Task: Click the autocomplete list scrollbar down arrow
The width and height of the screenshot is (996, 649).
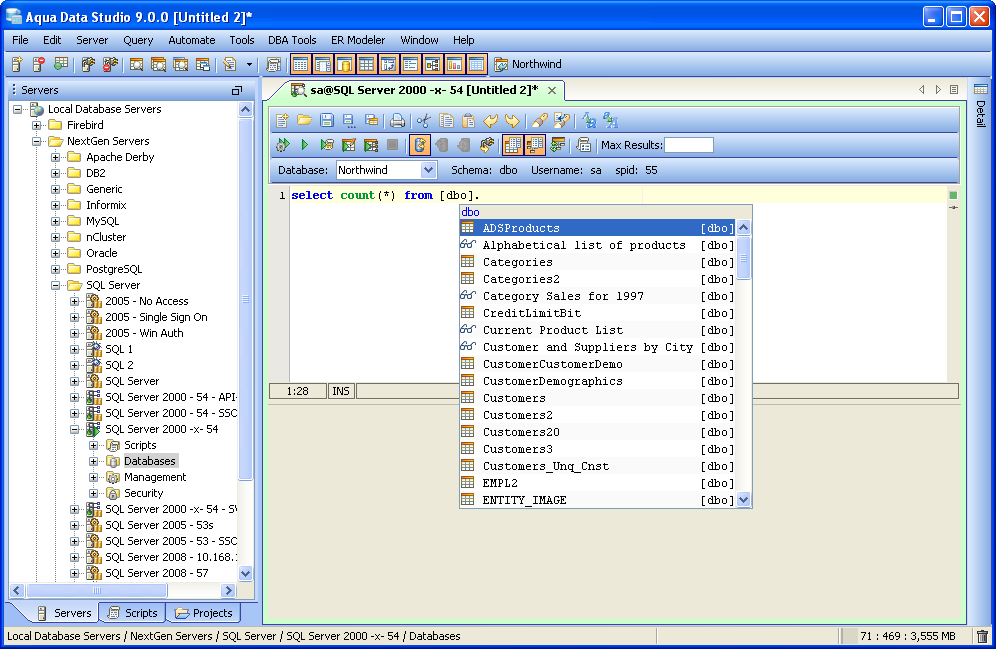Action: pos(743,500)
